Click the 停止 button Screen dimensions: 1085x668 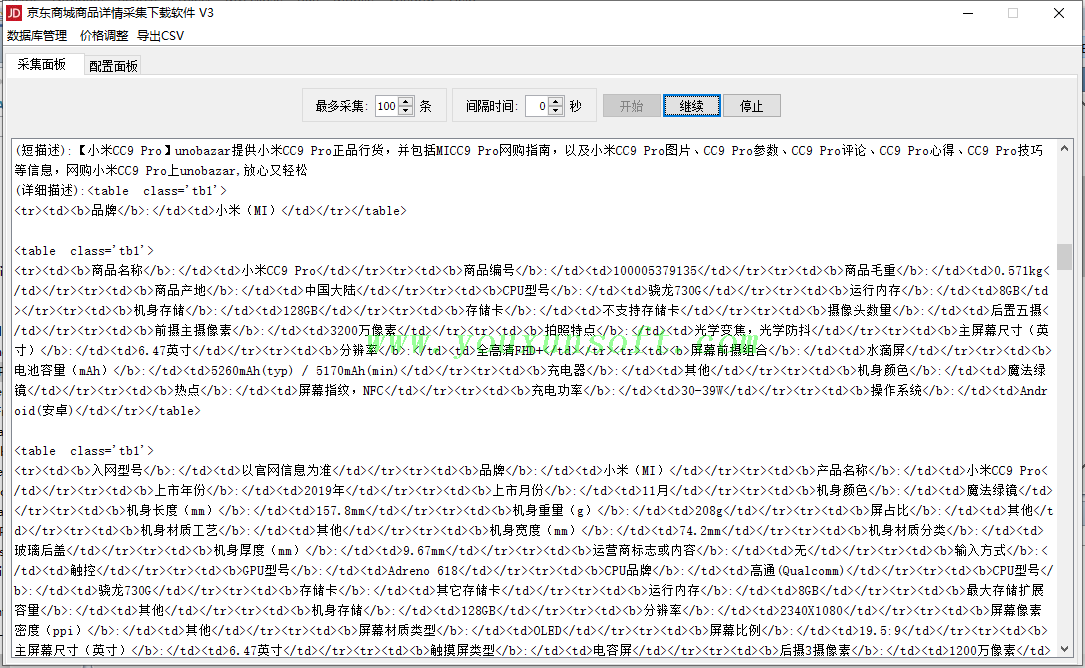751,106
